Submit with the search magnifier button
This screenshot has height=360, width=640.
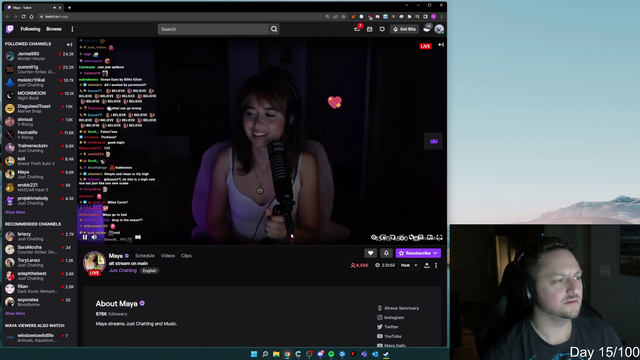274,29
